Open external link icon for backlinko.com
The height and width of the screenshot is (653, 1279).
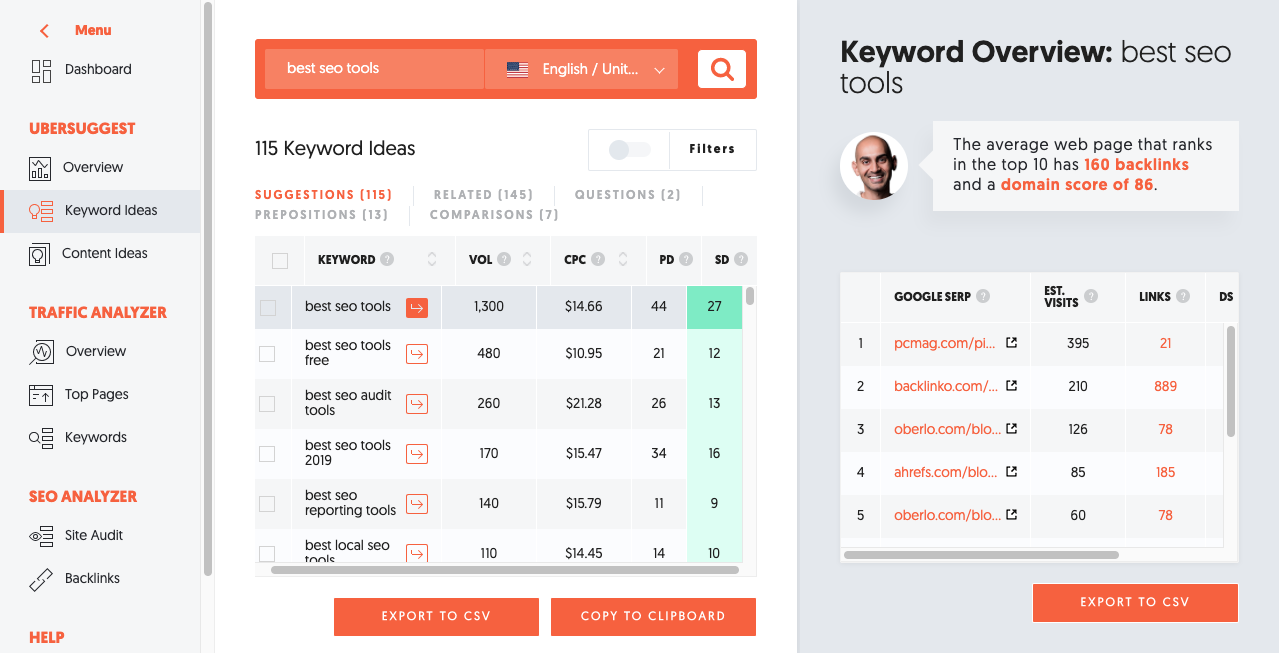tap(1011, 386)
